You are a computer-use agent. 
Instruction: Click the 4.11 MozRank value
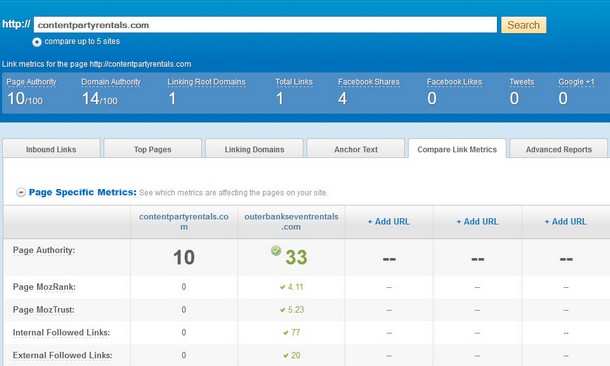click(295, 287)
